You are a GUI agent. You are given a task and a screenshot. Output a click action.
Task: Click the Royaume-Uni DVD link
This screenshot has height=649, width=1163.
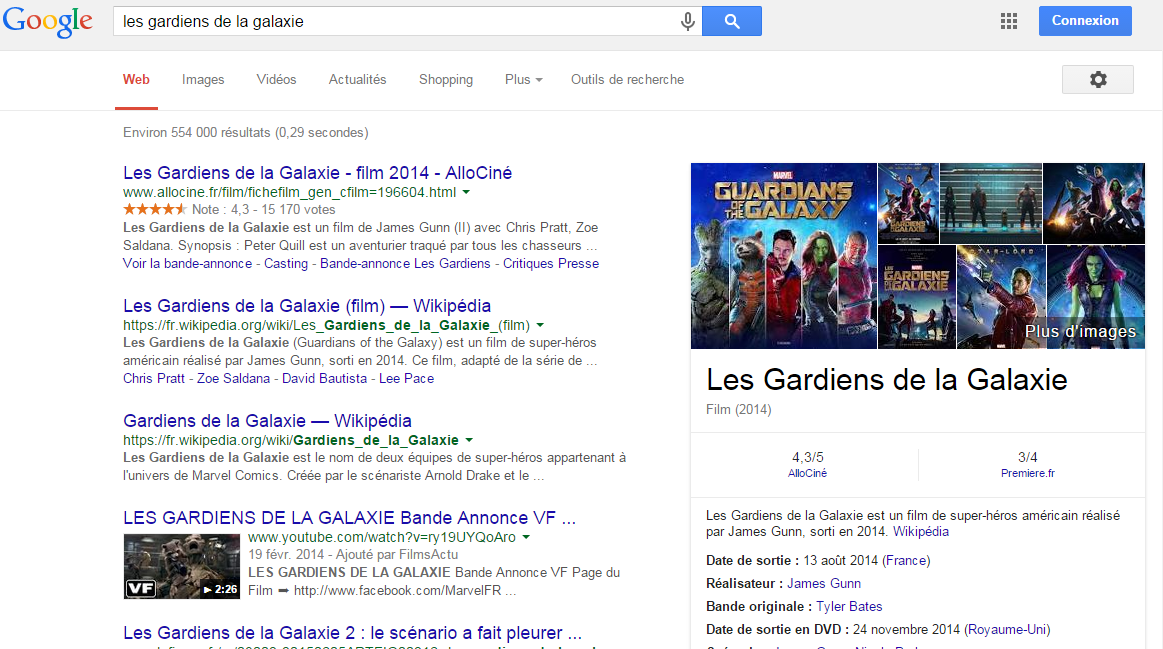tap(1007, 630)
